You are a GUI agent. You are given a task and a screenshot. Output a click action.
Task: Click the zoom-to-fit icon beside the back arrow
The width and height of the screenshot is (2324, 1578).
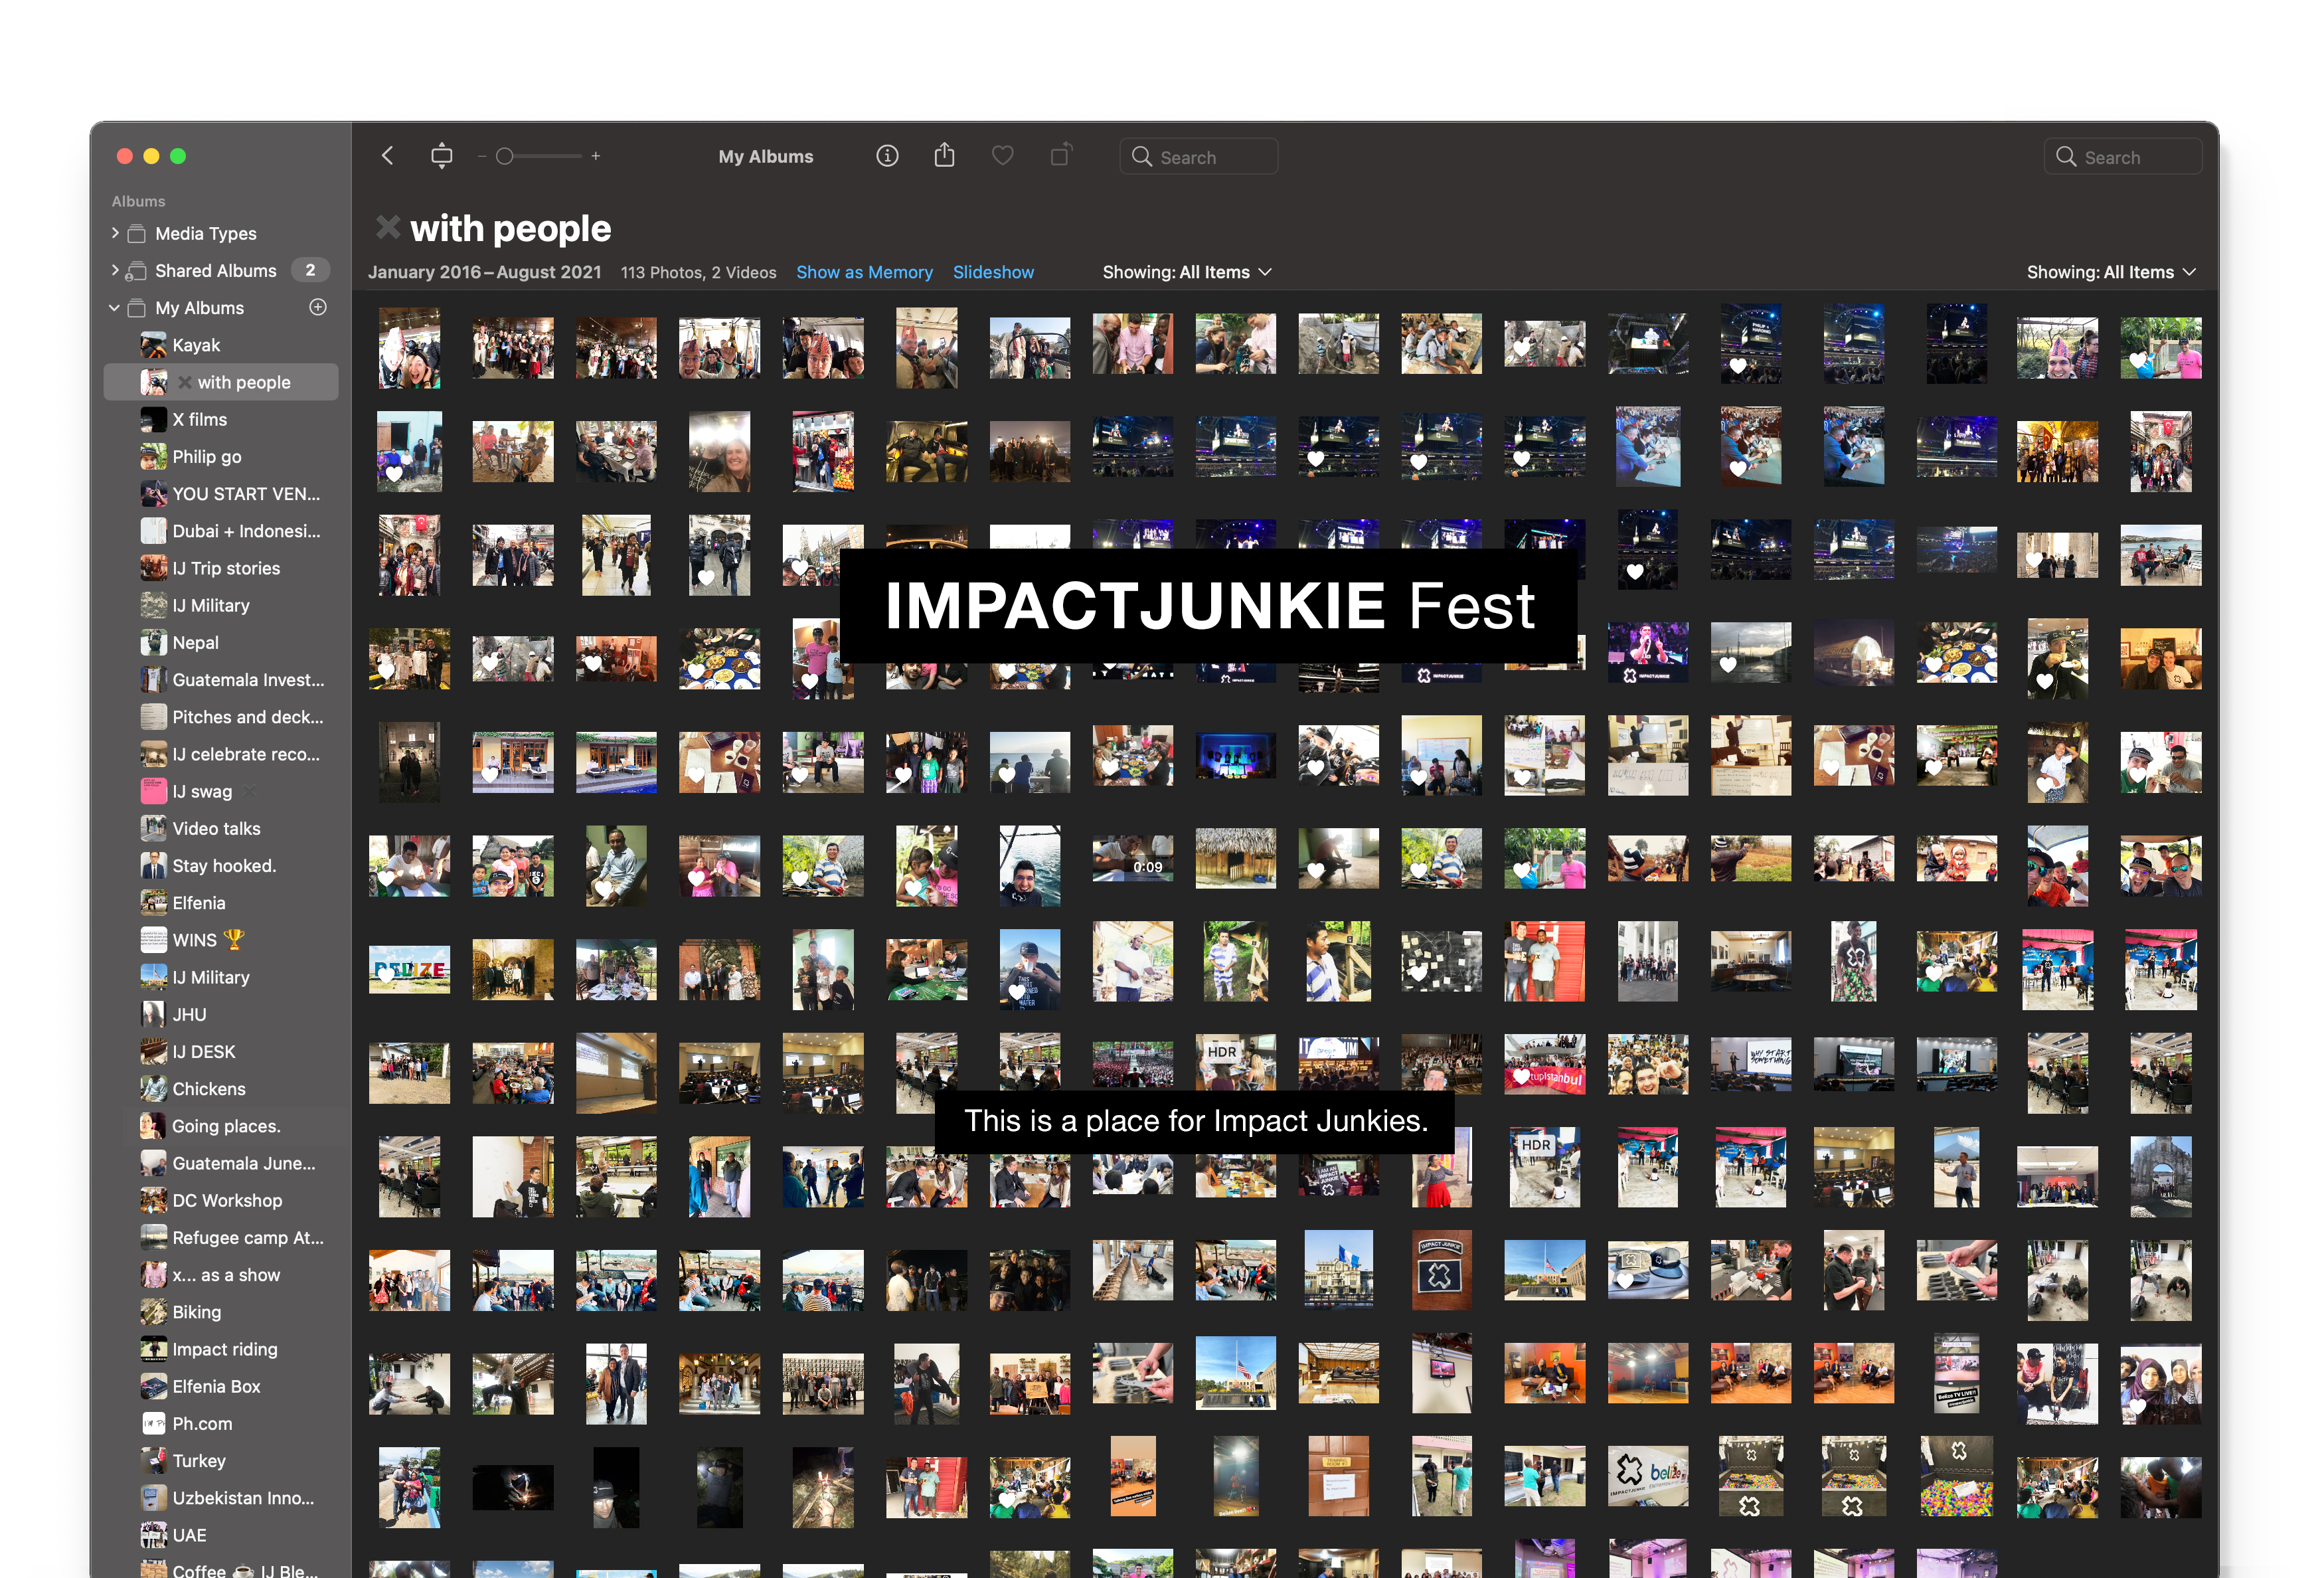pos(441,156)
